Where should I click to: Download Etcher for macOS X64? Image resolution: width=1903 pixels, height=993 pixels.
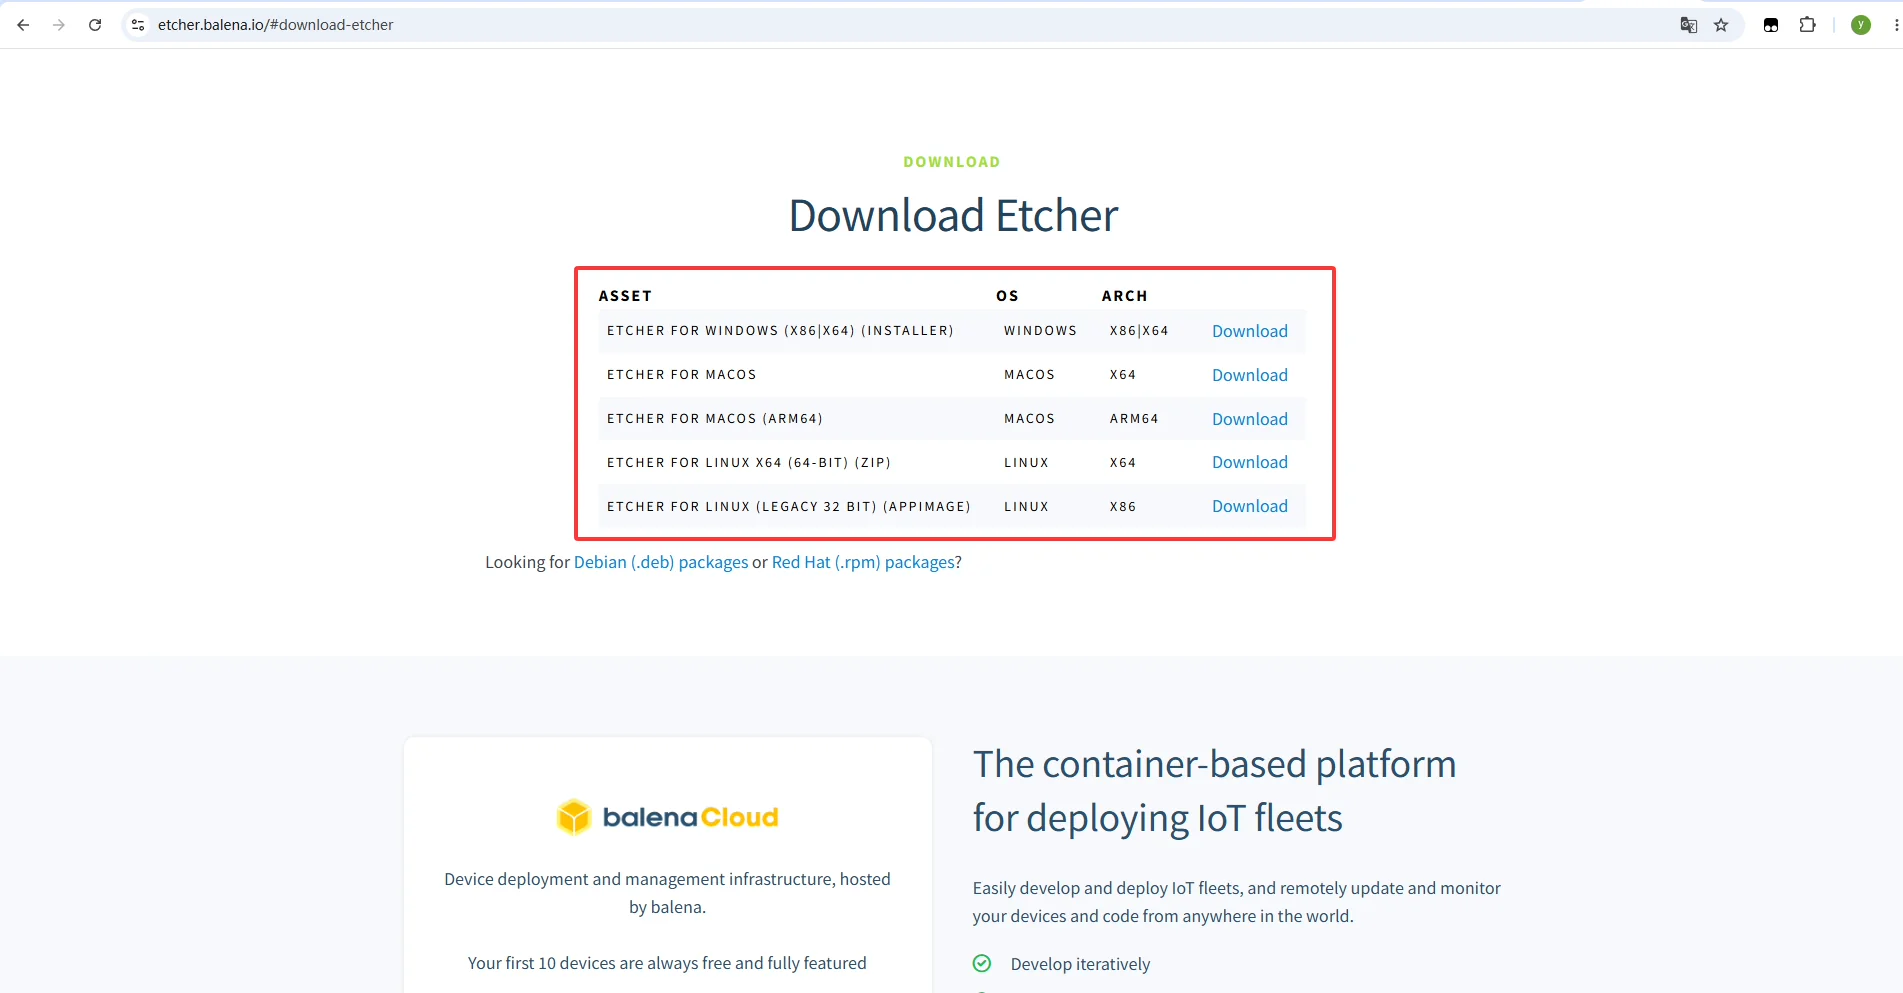coord(1249,375)
